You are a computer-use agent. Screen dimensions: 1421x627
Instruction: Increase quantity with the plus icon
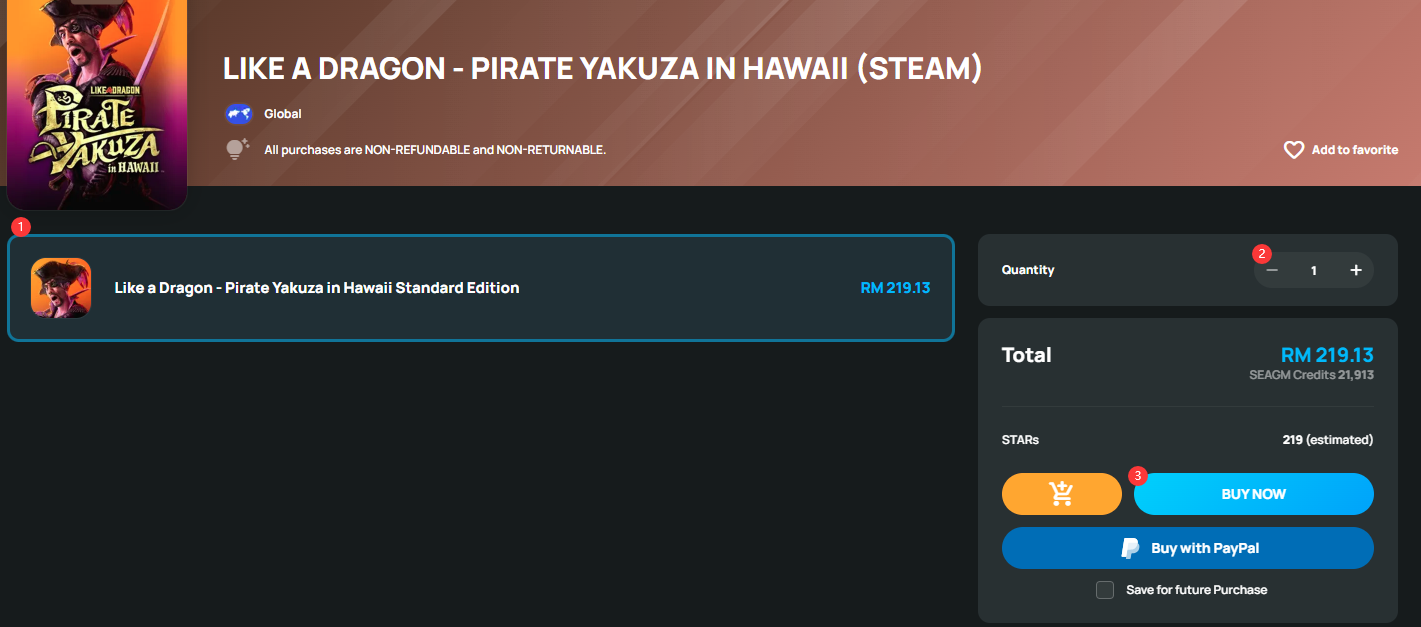pos(1356,270)
